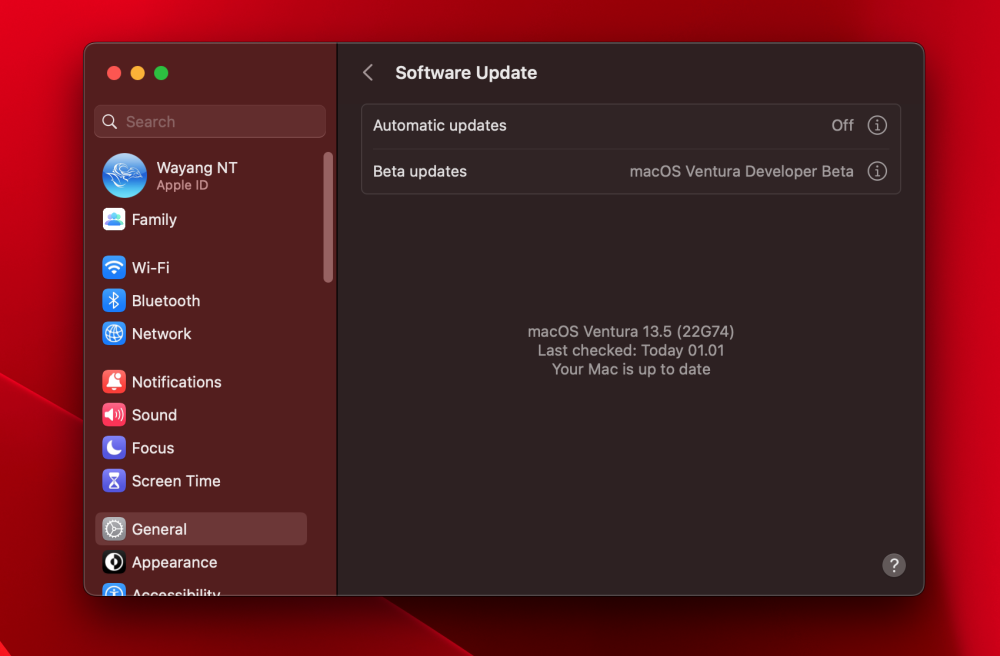Click the Off value for Automatic updates
The height and width of the screenshot is (656, 1000).
[x=842, y=126]
